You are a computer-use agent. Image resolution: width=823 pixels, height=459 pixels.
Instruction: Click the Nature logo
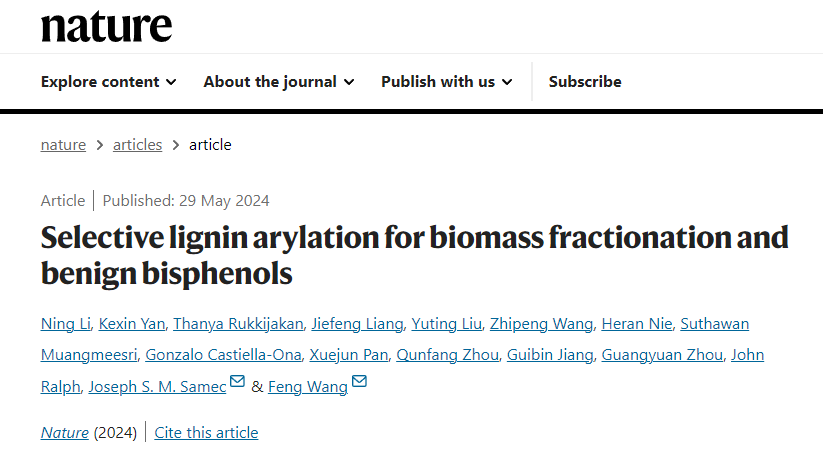(106, 26)
